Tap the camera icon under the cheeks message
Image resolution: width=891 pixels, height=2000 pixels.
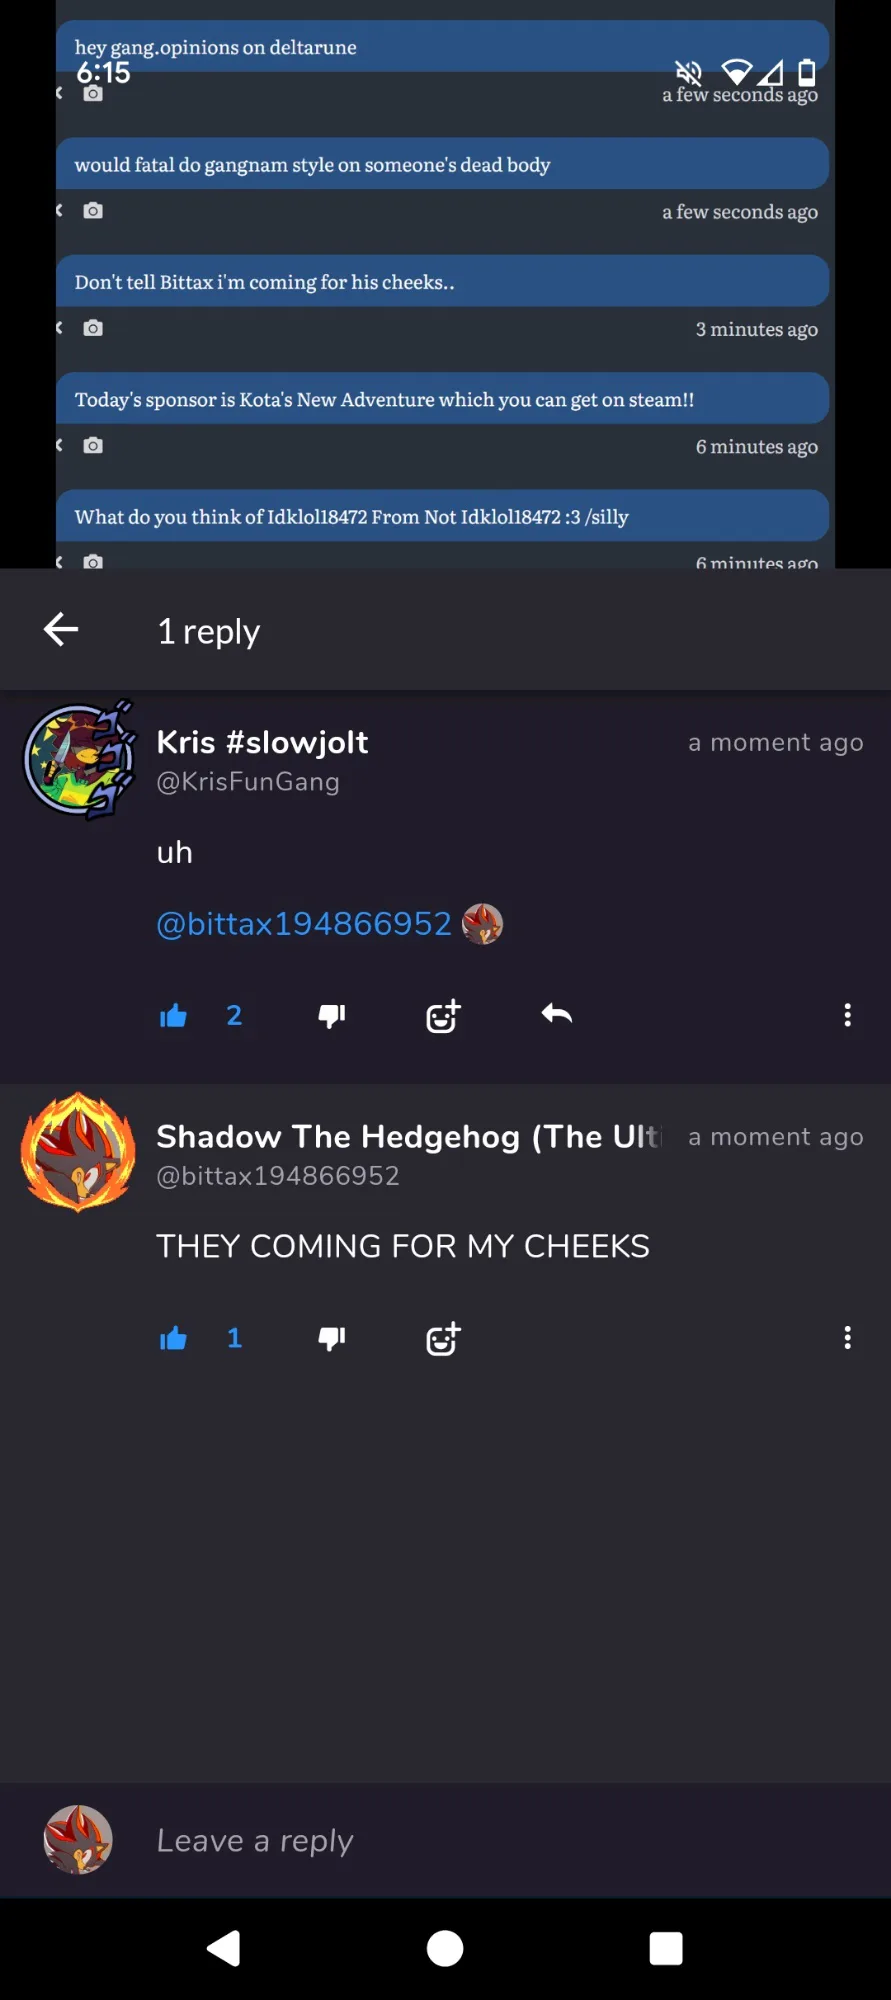[93, 328]
